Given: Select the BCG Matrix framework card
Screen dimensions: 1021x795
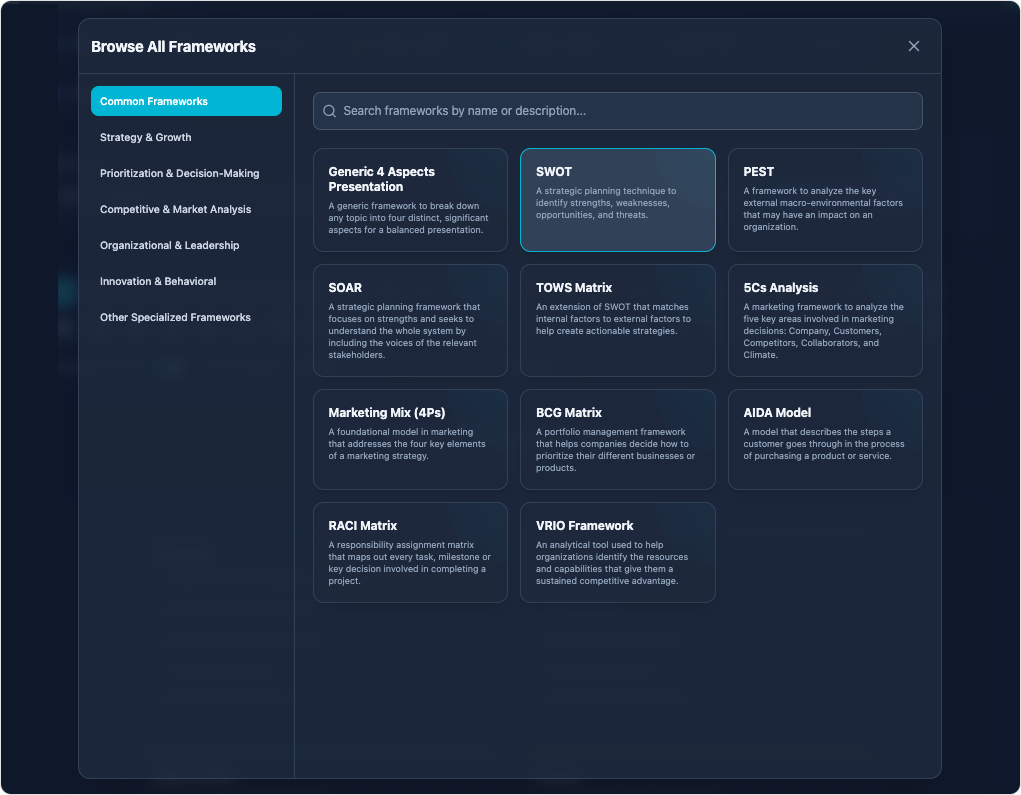Looking at the screenshot, I should coord(617,439).
